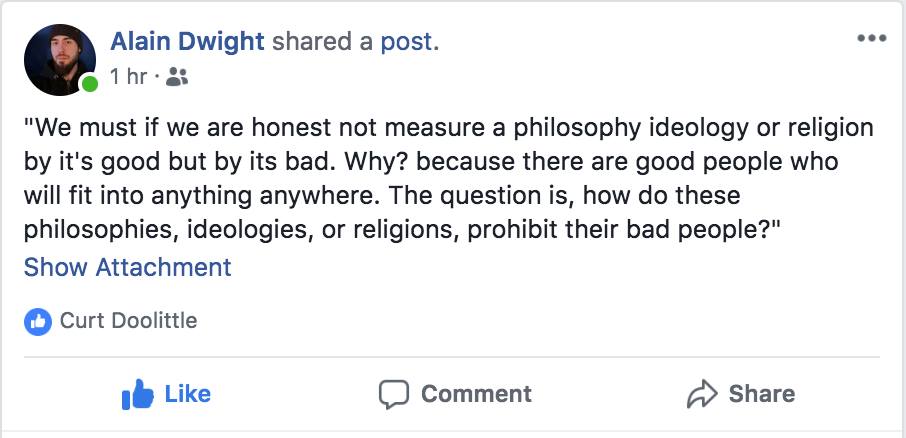
Task: Click the friends audience icon
Action: 175,75
